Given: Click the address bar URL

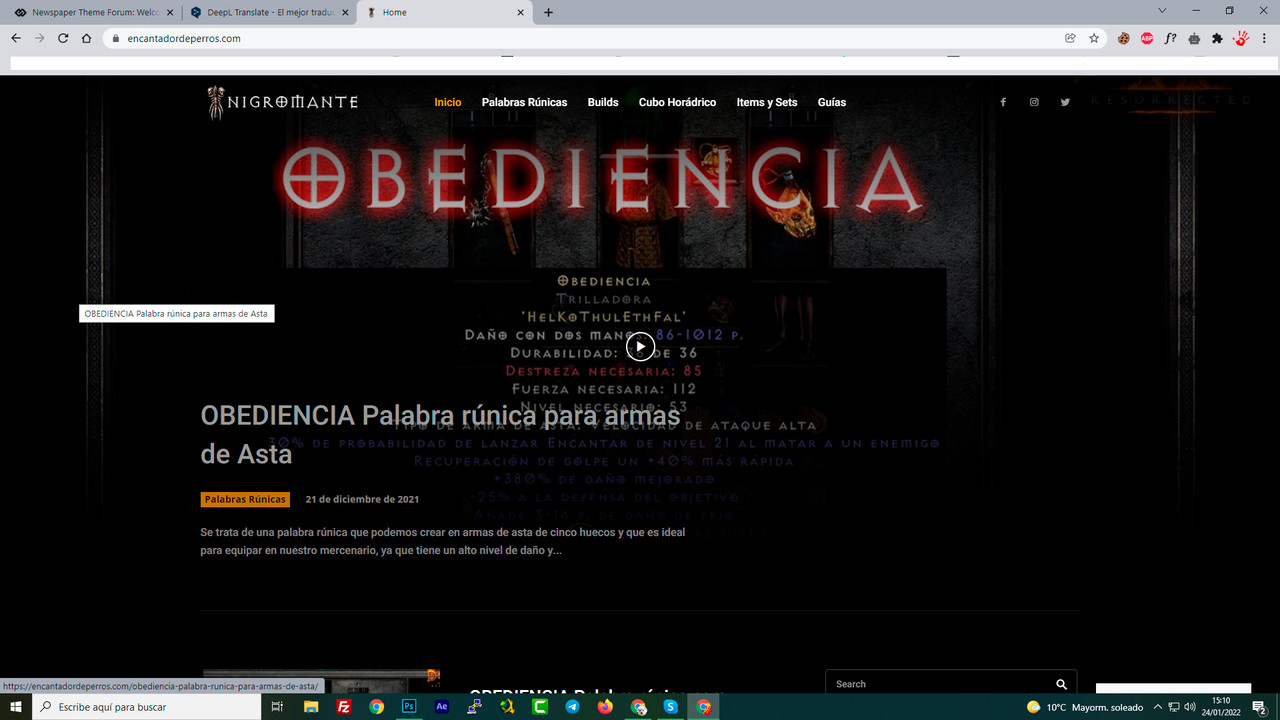Looking at the screenshot, I should pos(184,38).
